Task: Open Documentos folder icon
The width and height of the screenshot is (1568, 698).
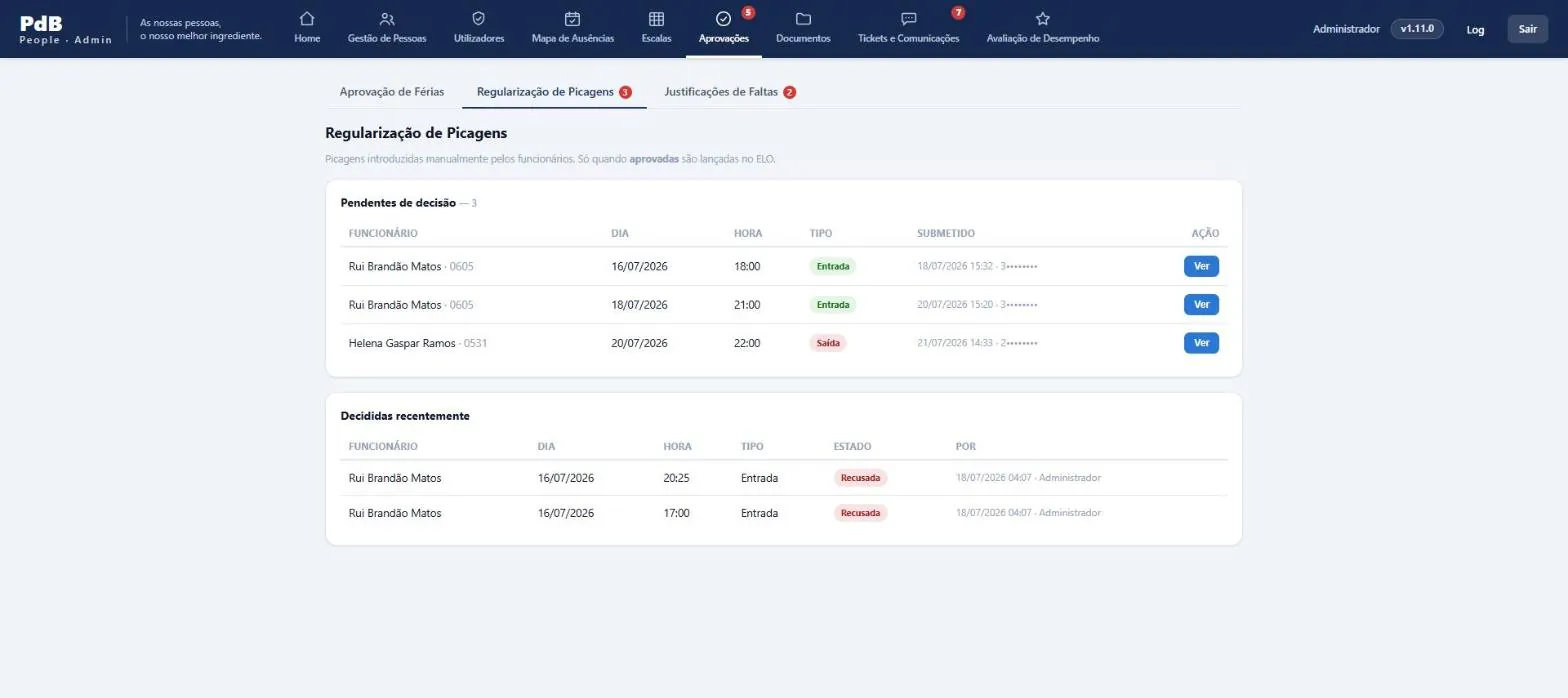Action: point(803,19)
